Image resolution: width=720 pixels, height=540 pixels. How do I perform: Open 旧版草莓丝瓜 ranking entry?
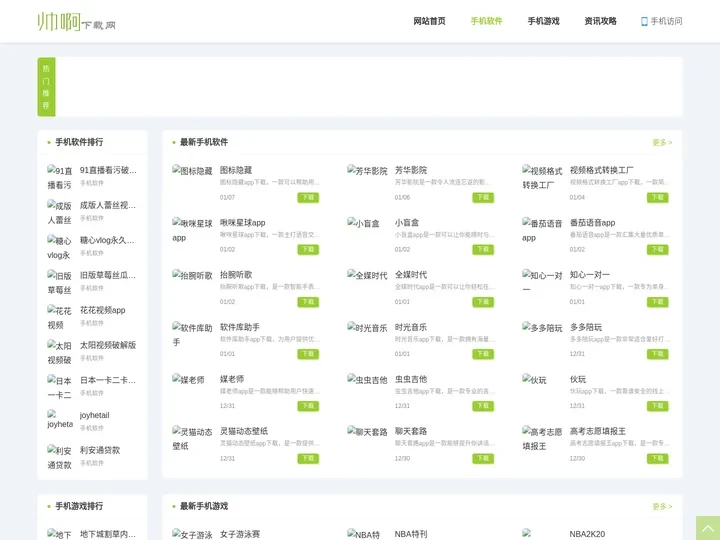[x=108, y=275]
